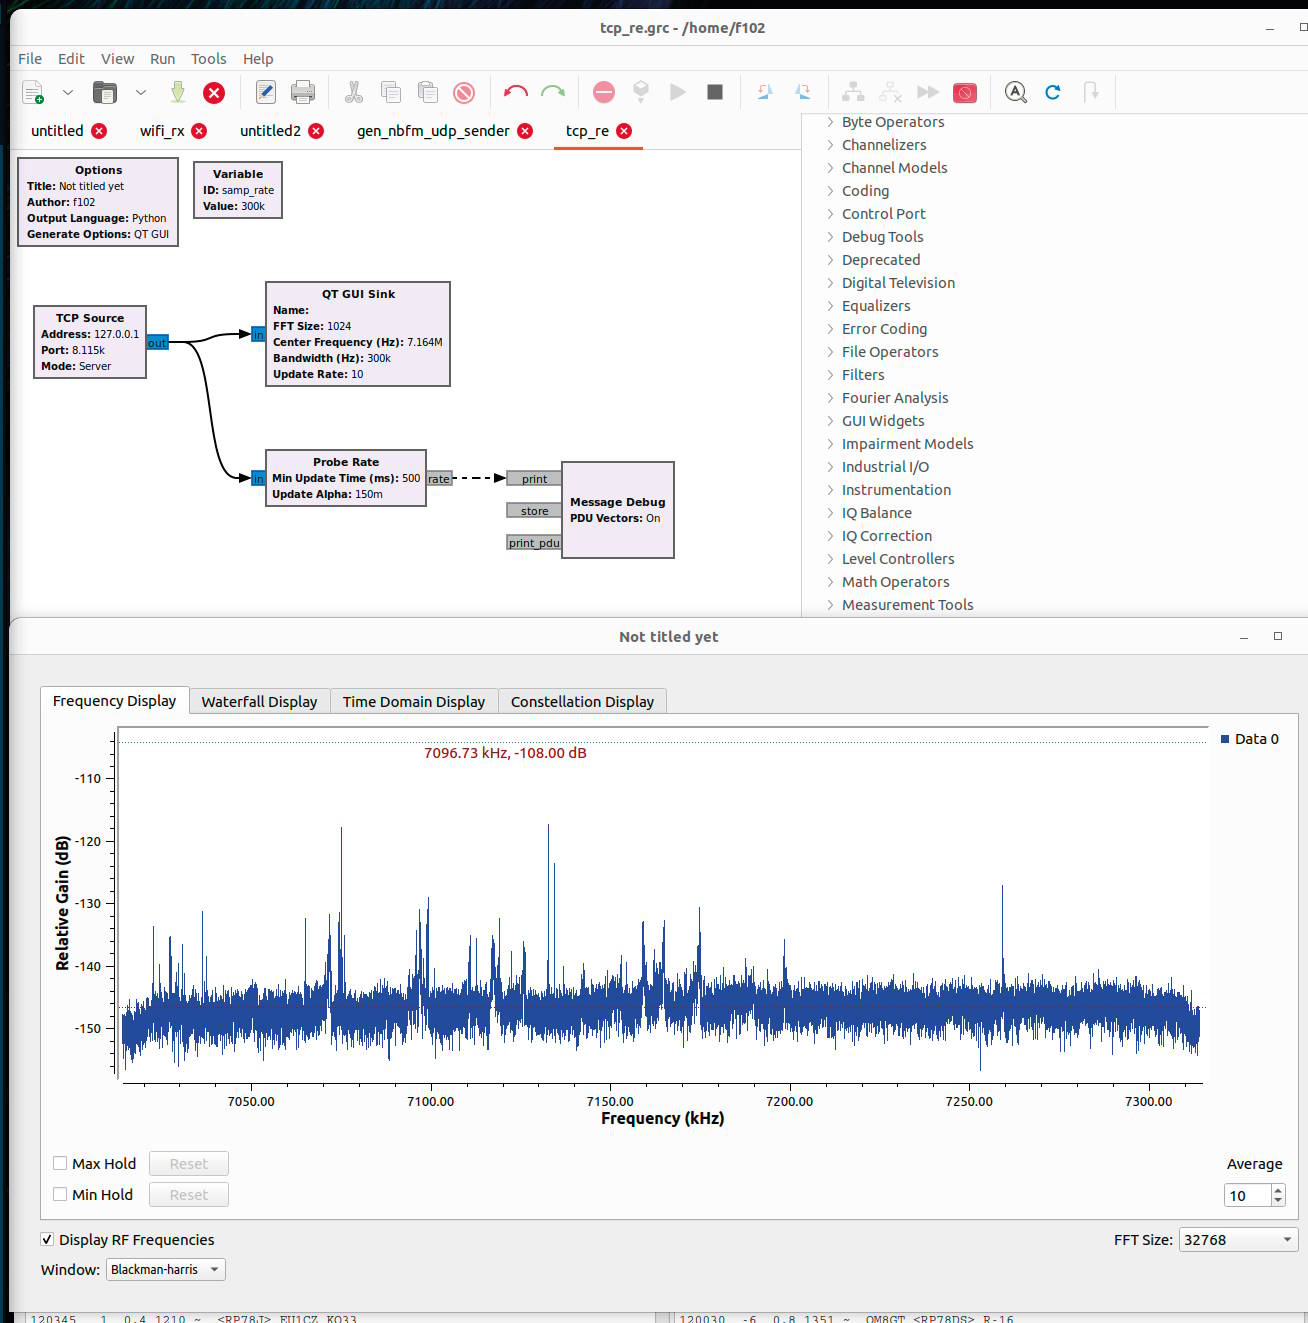Click the reload blocks icon
1308x1323 pixels.
click(1052, 93)
